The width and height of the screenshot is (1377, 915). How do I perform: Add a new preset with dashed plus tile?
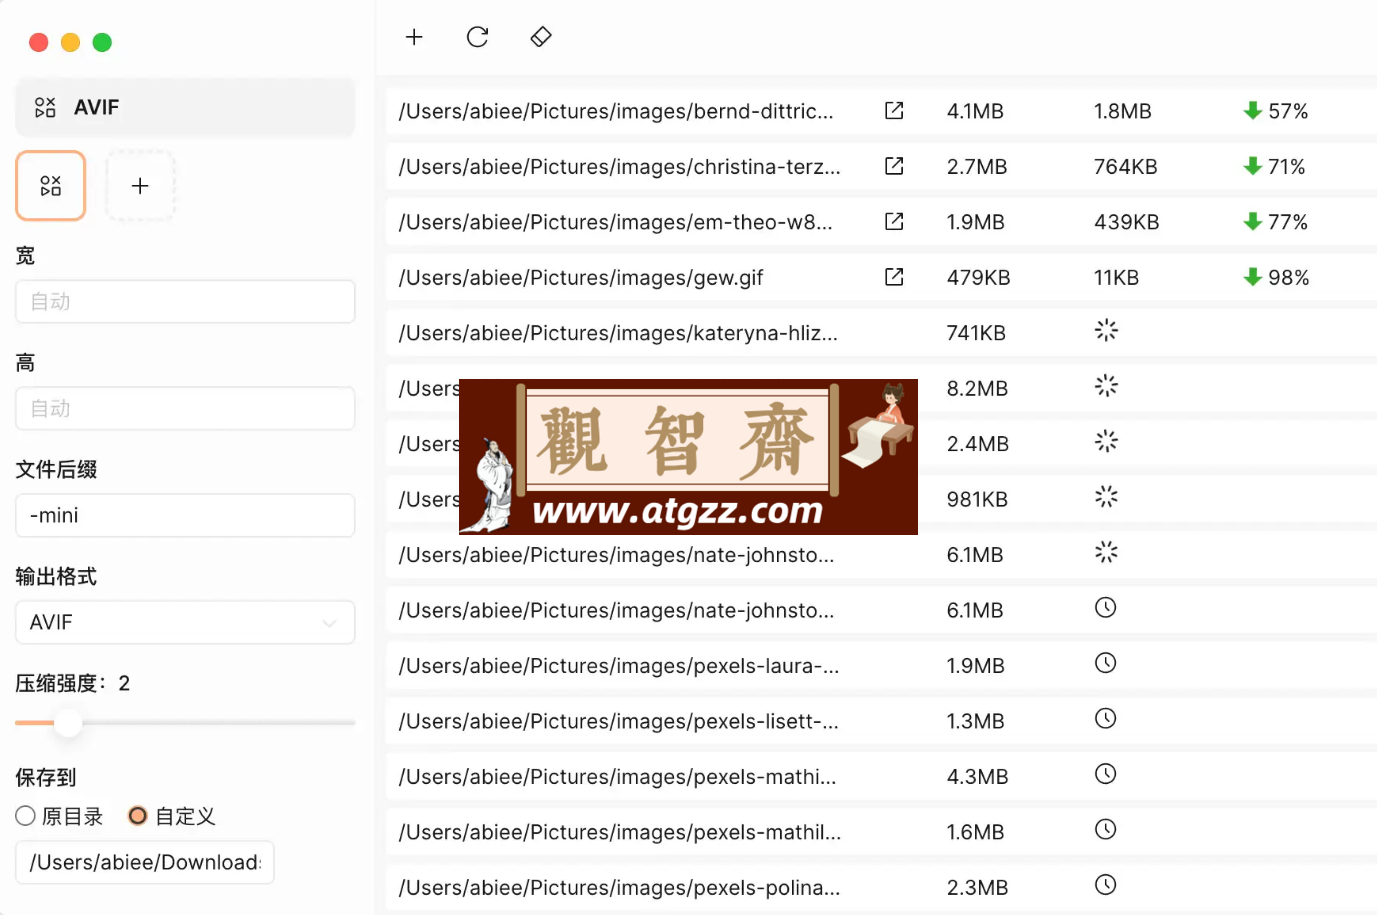tap(140, 186)
